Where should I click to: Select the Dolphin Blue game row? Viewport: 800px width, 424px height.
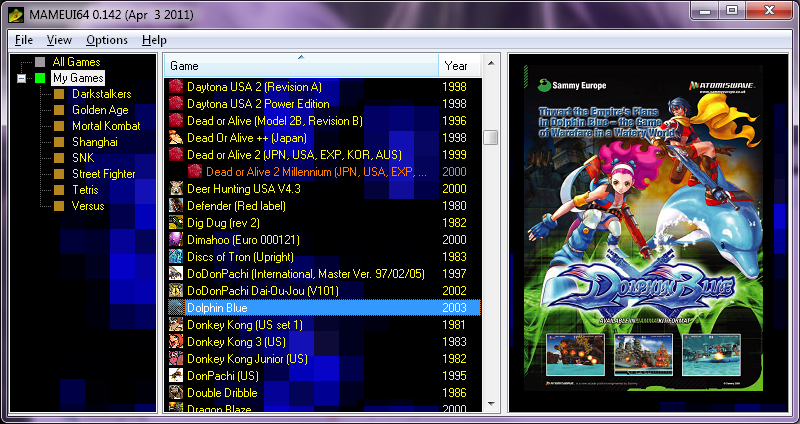tap(324, 308)
